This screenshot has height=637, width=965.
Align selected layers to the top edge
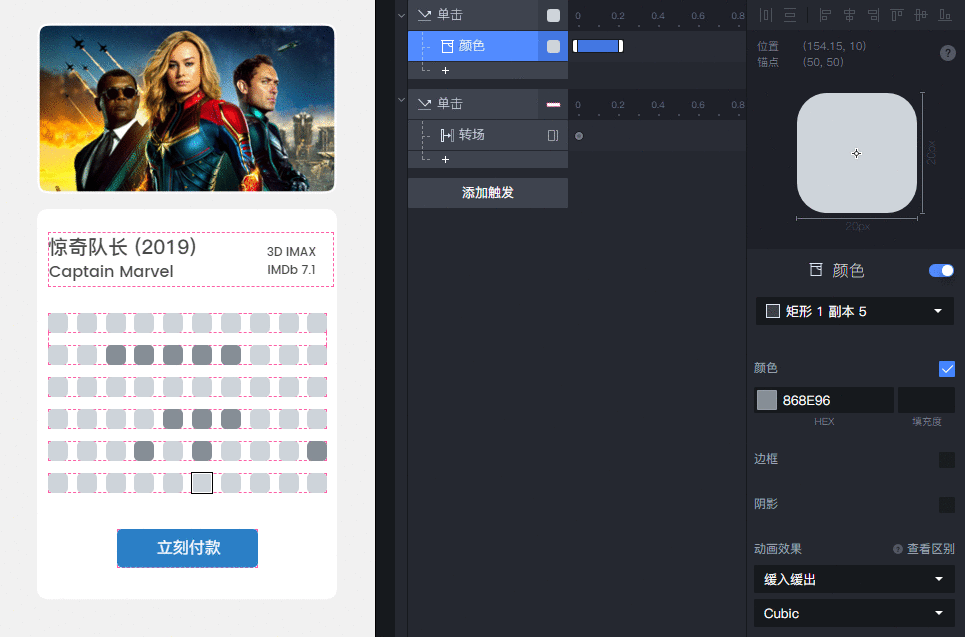click(897, 15)
